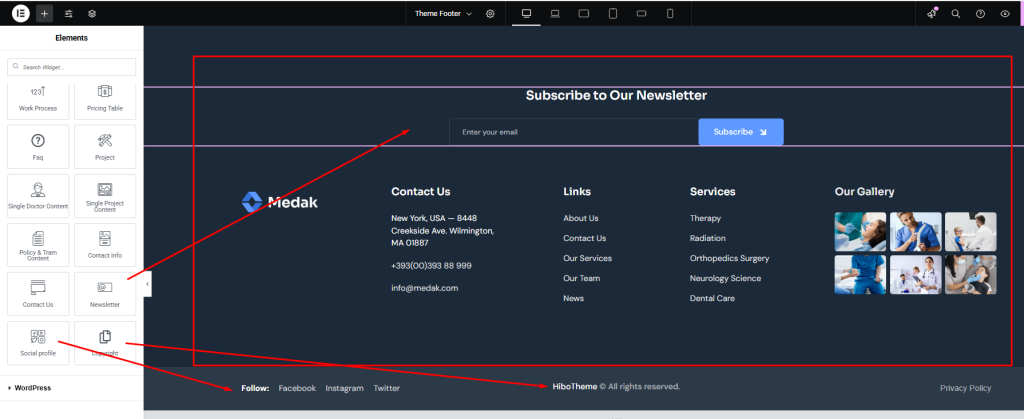Click the first Our Gallery thumbnail
The height and width of the screenshot is (419, 1024).
[859, 231]
